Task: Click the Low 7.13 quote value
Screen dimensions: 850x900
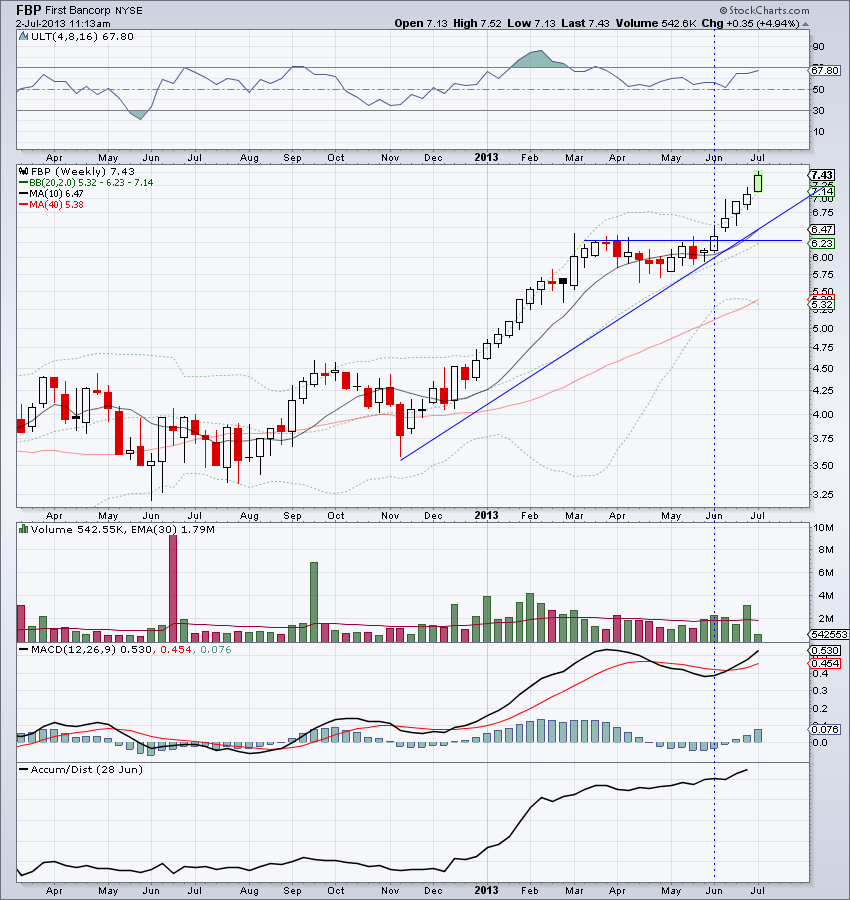Action: (x=531, y=24)
